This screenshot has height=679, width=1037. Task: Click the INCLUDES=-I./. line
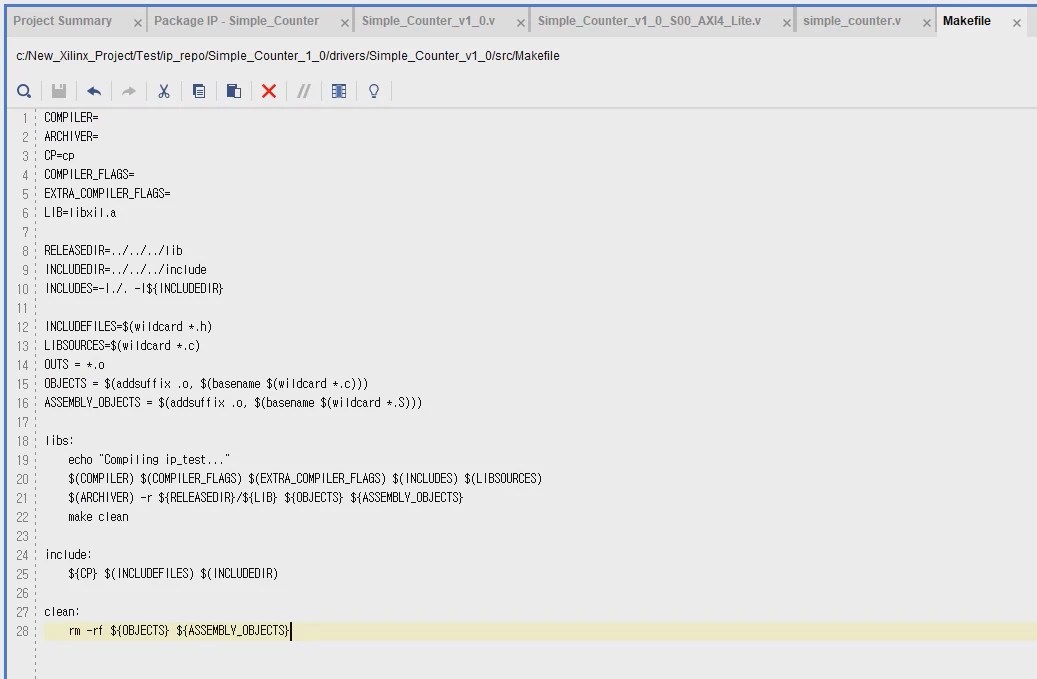pyautogui.click(x=134, y=289)
